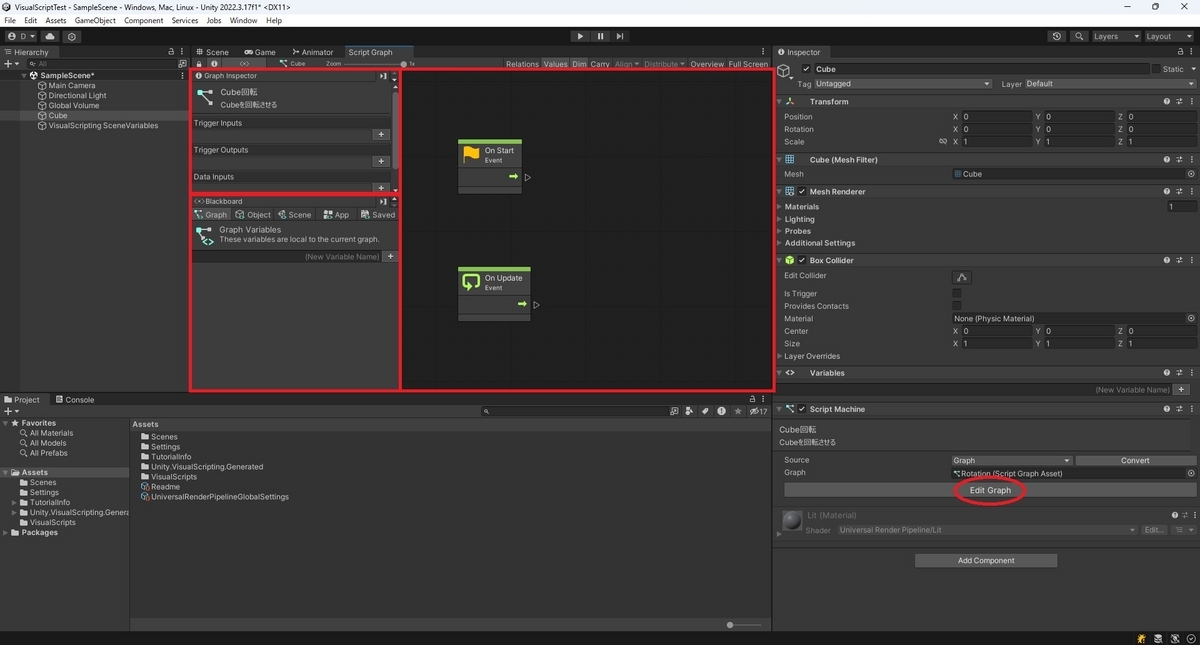Add a Trigger Input with plus button
The height and width of the screenshot is (645, 1200).
[x=380, y=135]
